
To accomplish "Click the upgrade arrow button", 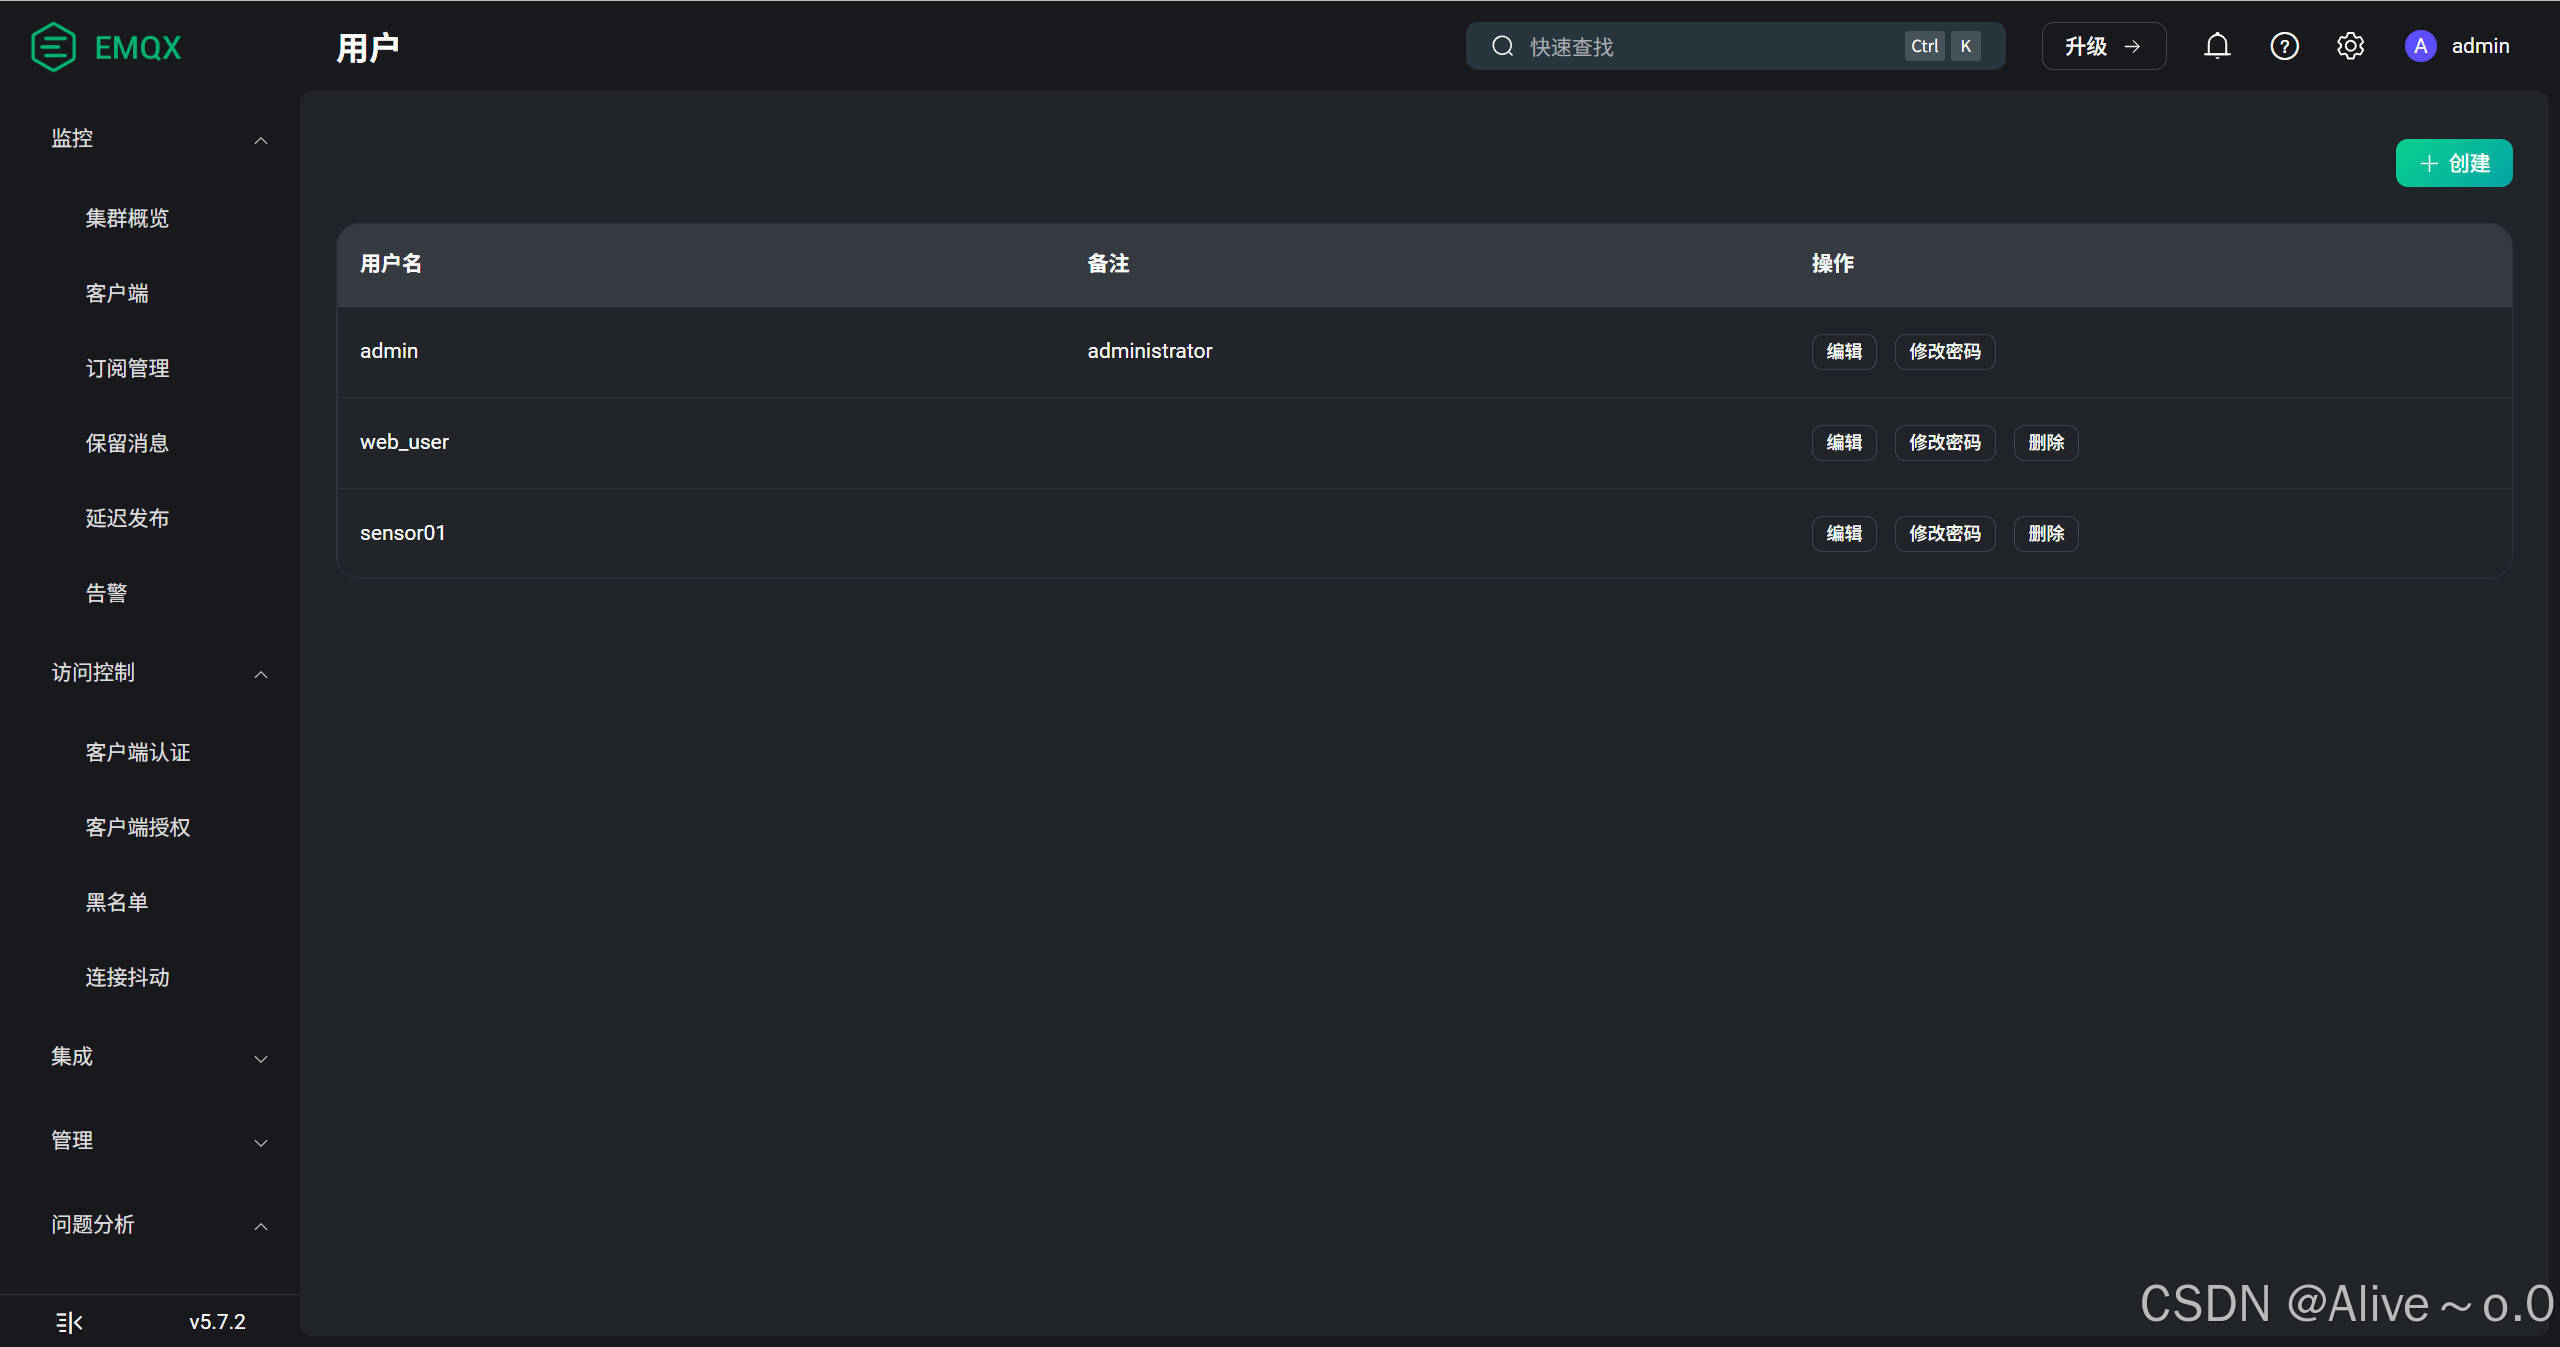I will [2103, 46].
